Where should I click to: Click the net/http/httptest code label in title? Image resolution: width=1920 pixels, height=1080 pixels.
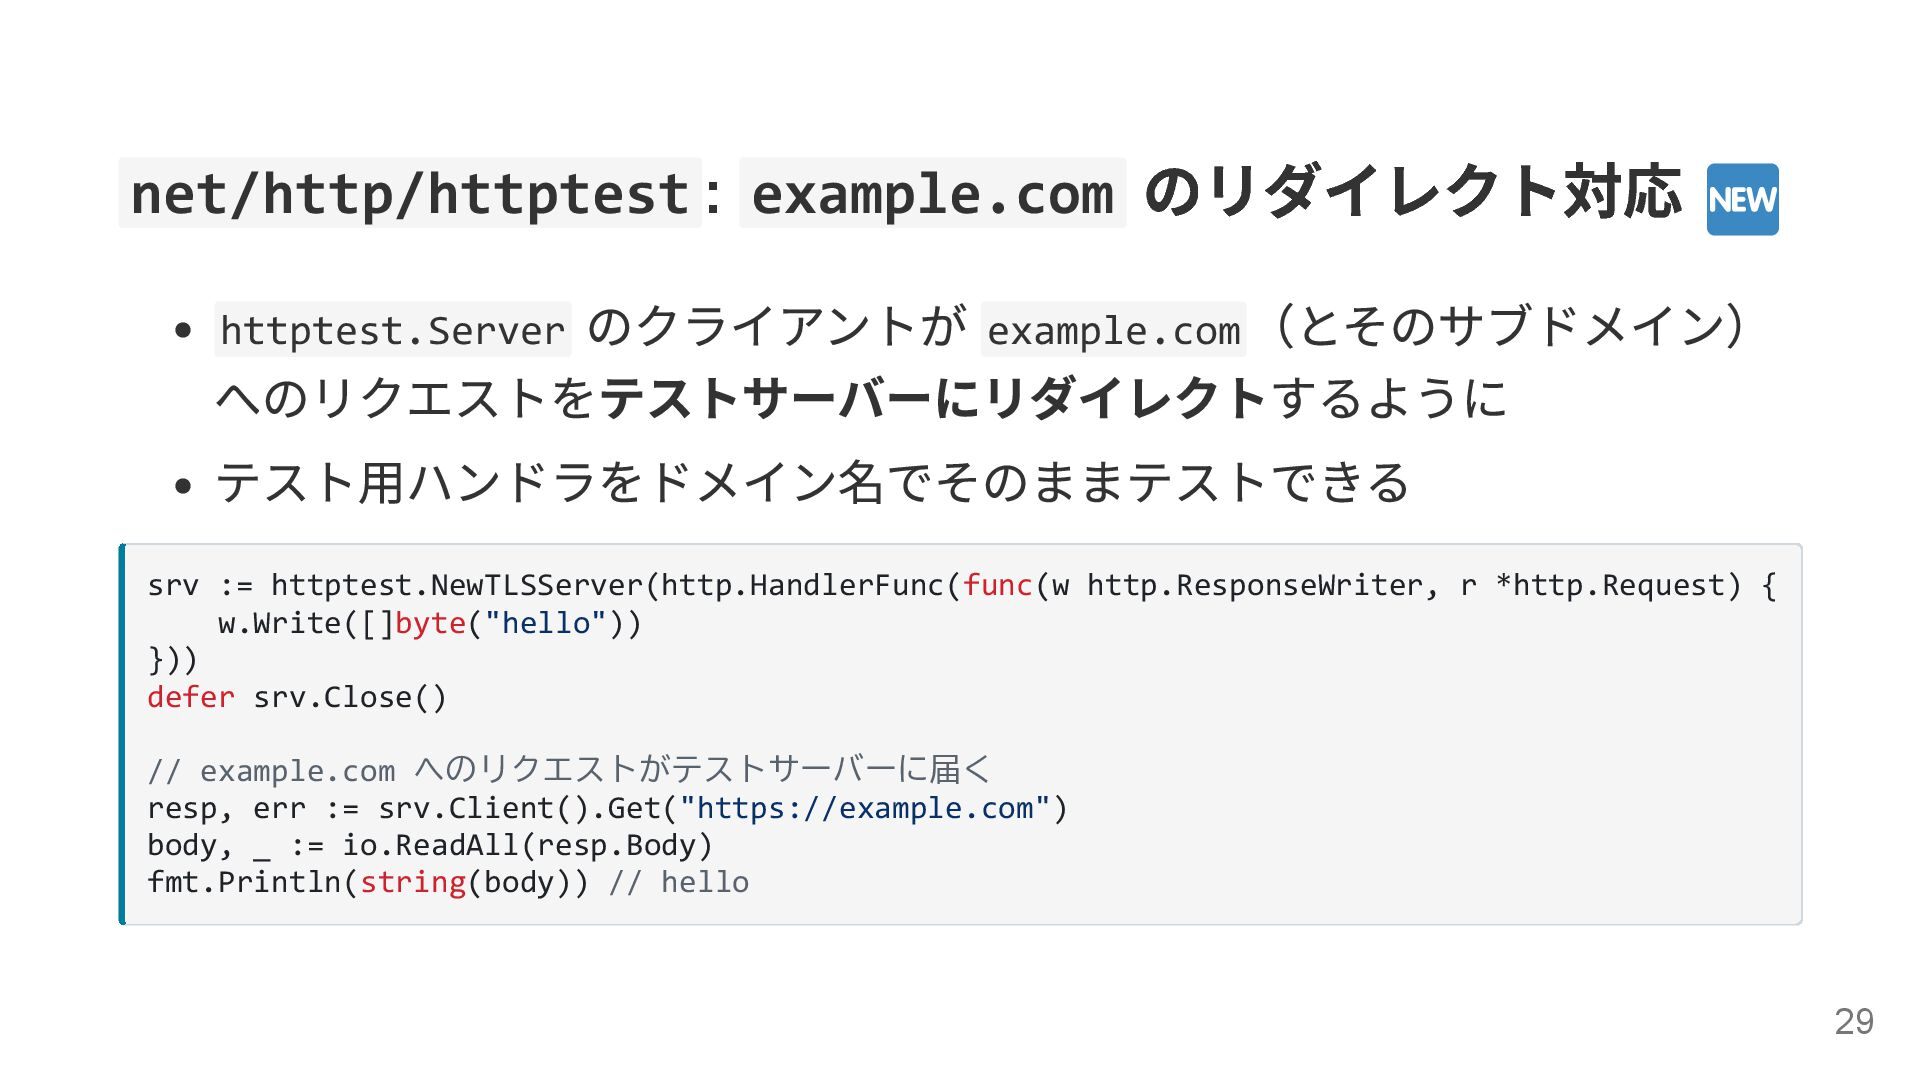click(x=410, y=193)
